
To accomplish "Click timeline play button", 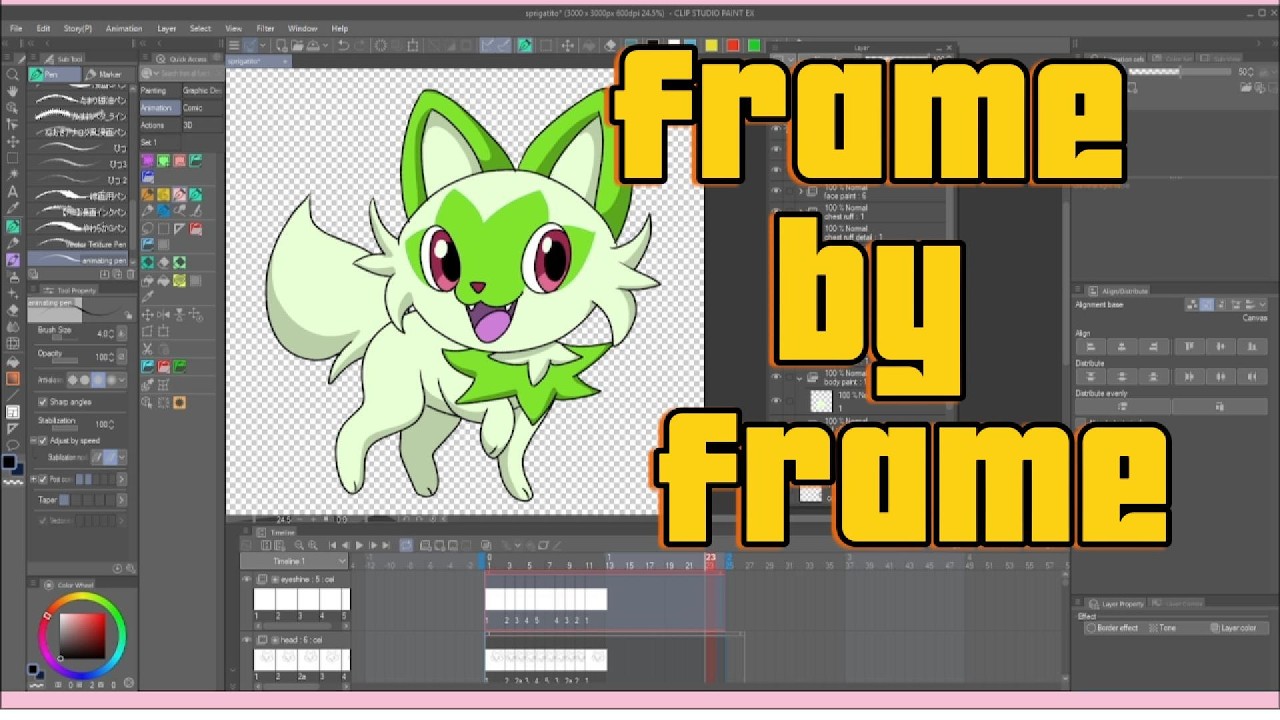I will (x=359, y=545).
